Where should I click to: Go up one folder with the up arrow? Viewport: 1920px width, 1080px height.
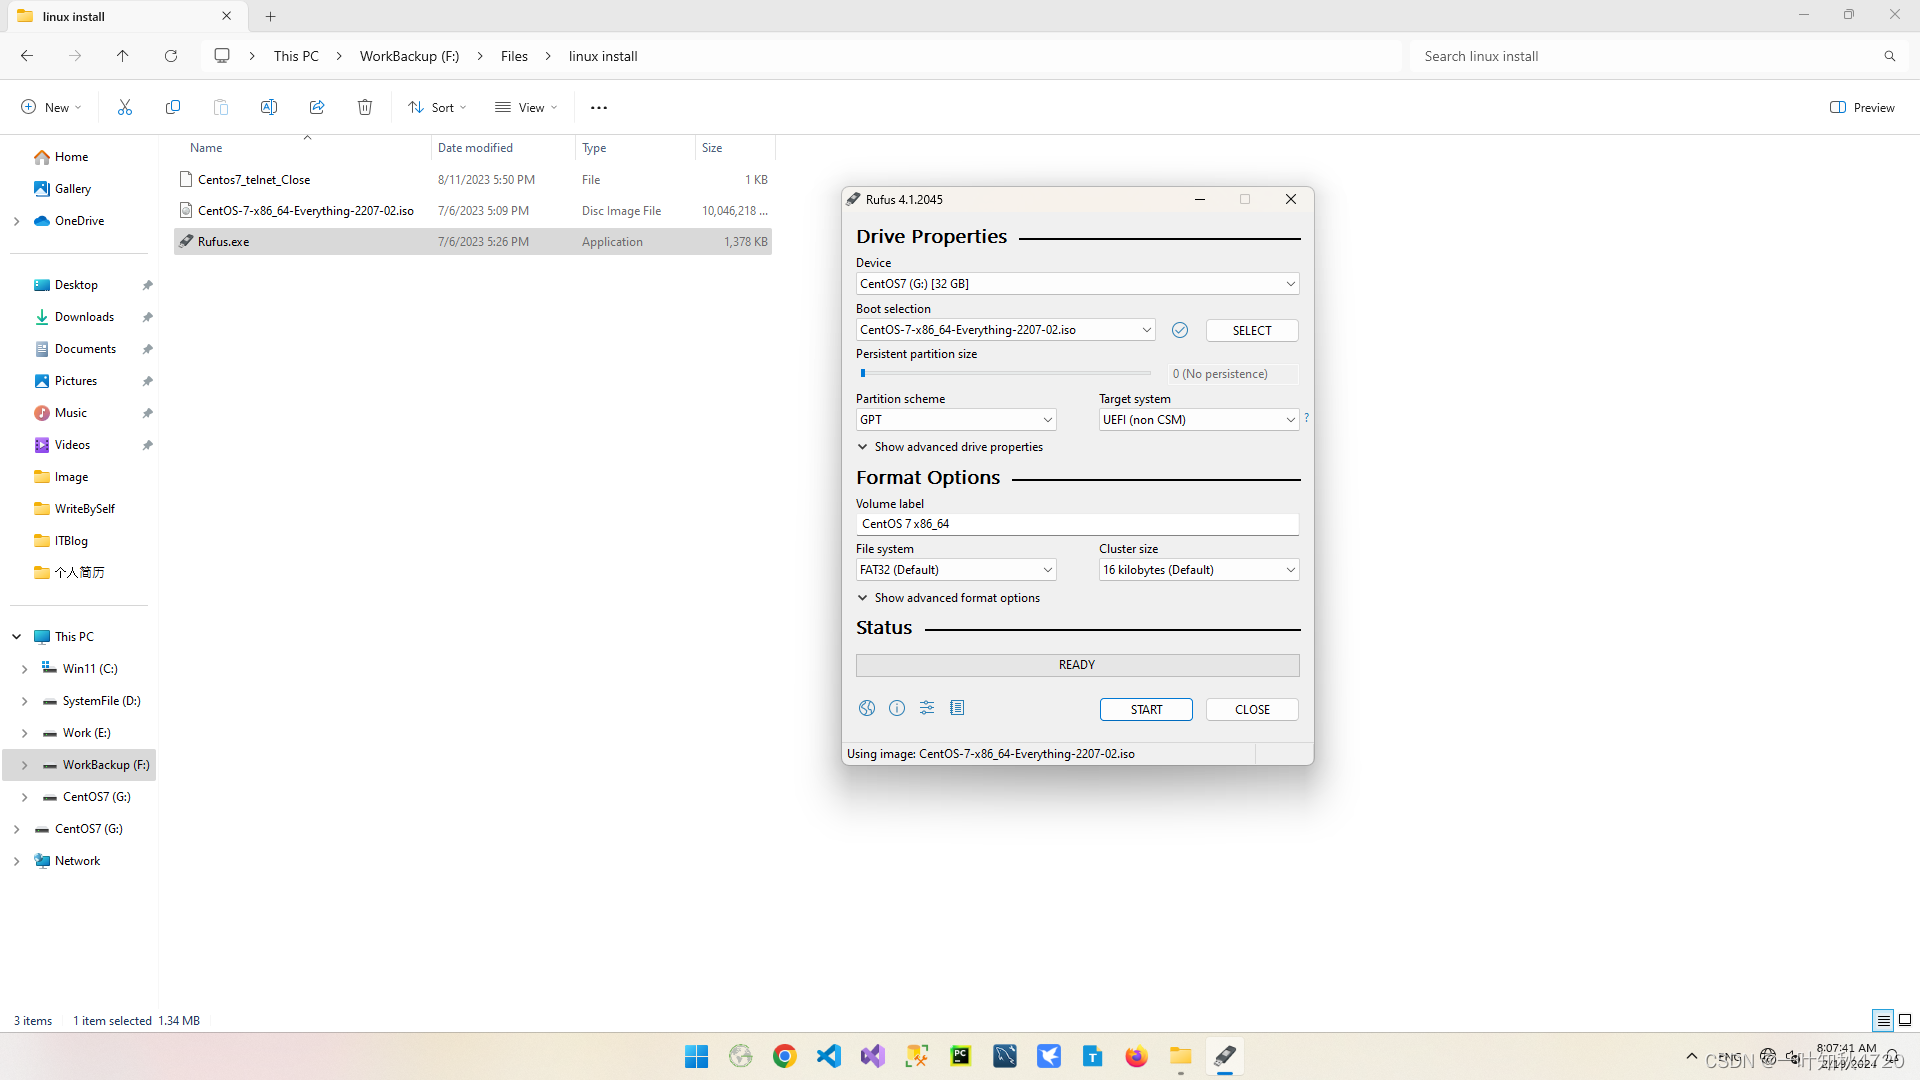123,56
